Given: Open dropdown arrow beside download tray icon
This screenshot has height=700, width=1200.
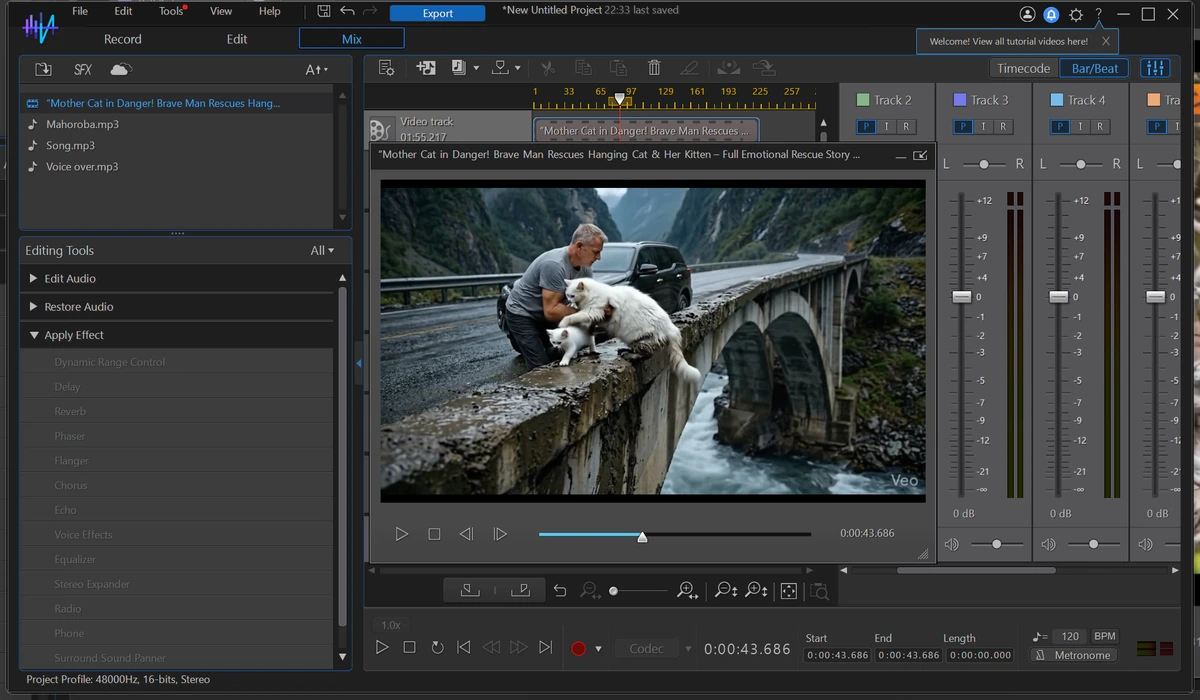Looking at the screenshot, I should (518, 69).
